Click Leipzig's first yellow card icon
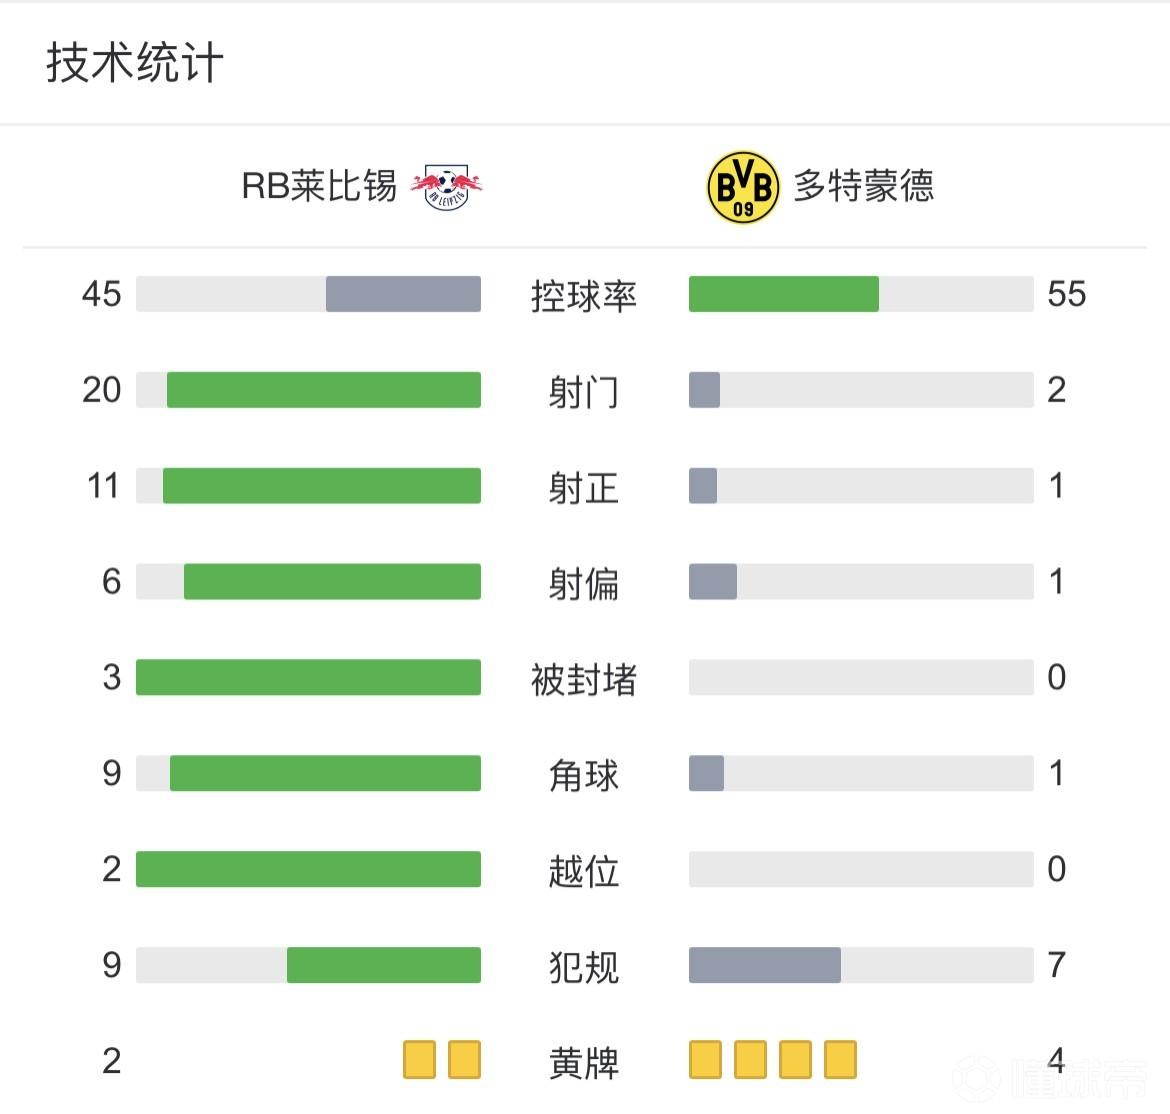 tap(419, 1060)
